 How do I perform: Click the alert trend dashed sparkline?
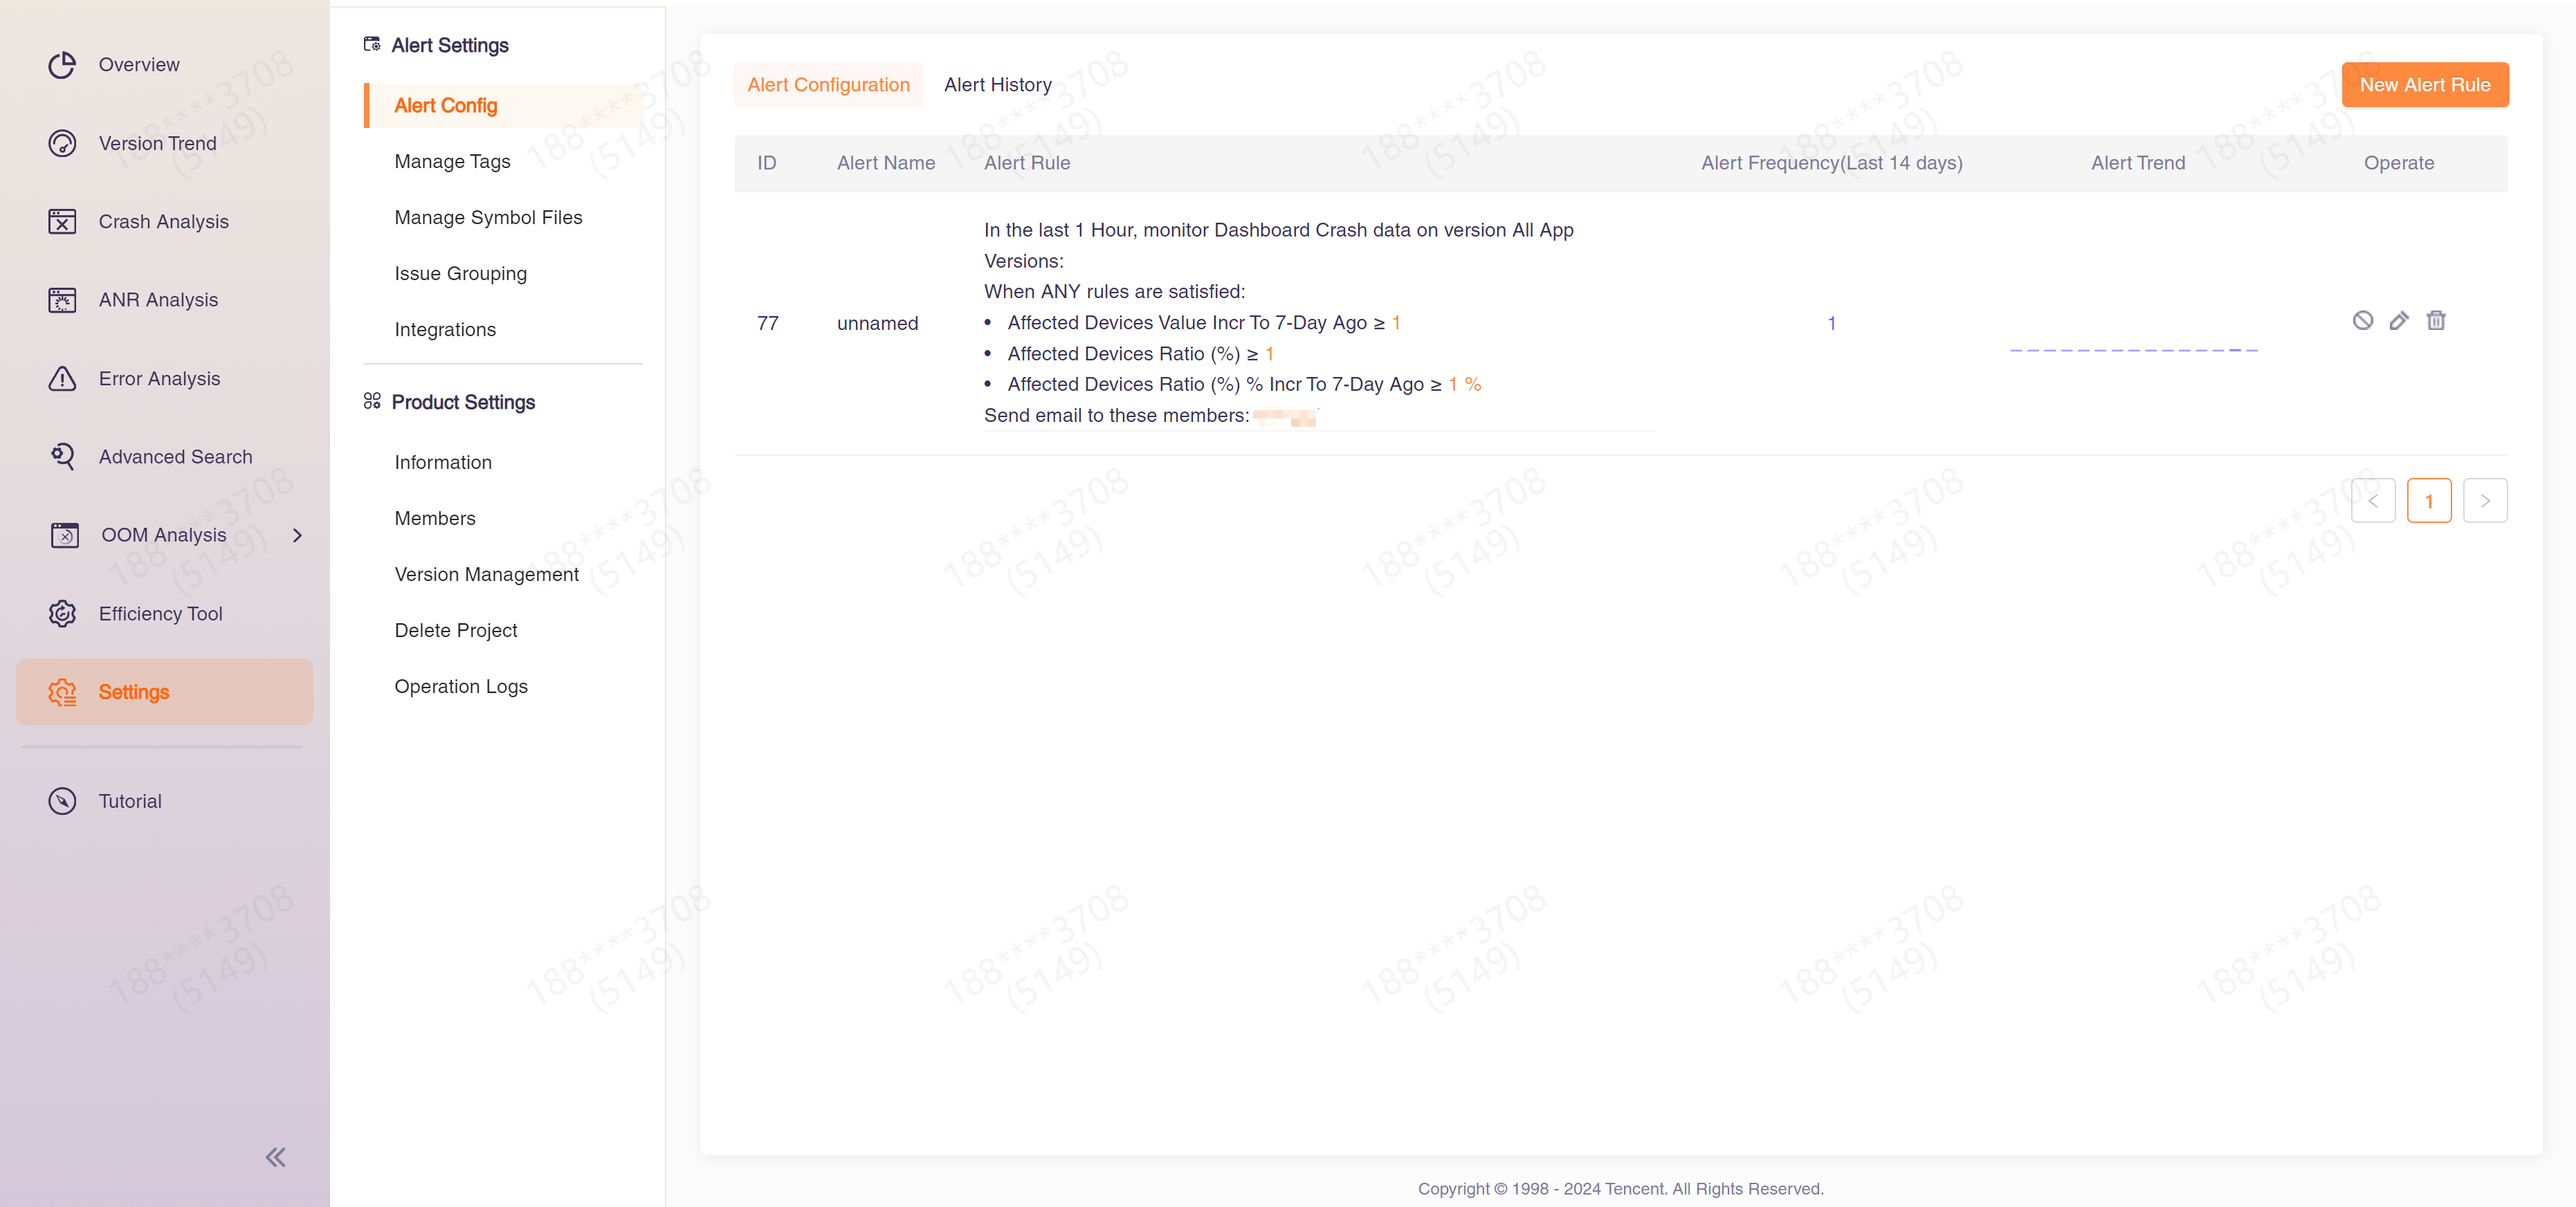coord(2133,350)
